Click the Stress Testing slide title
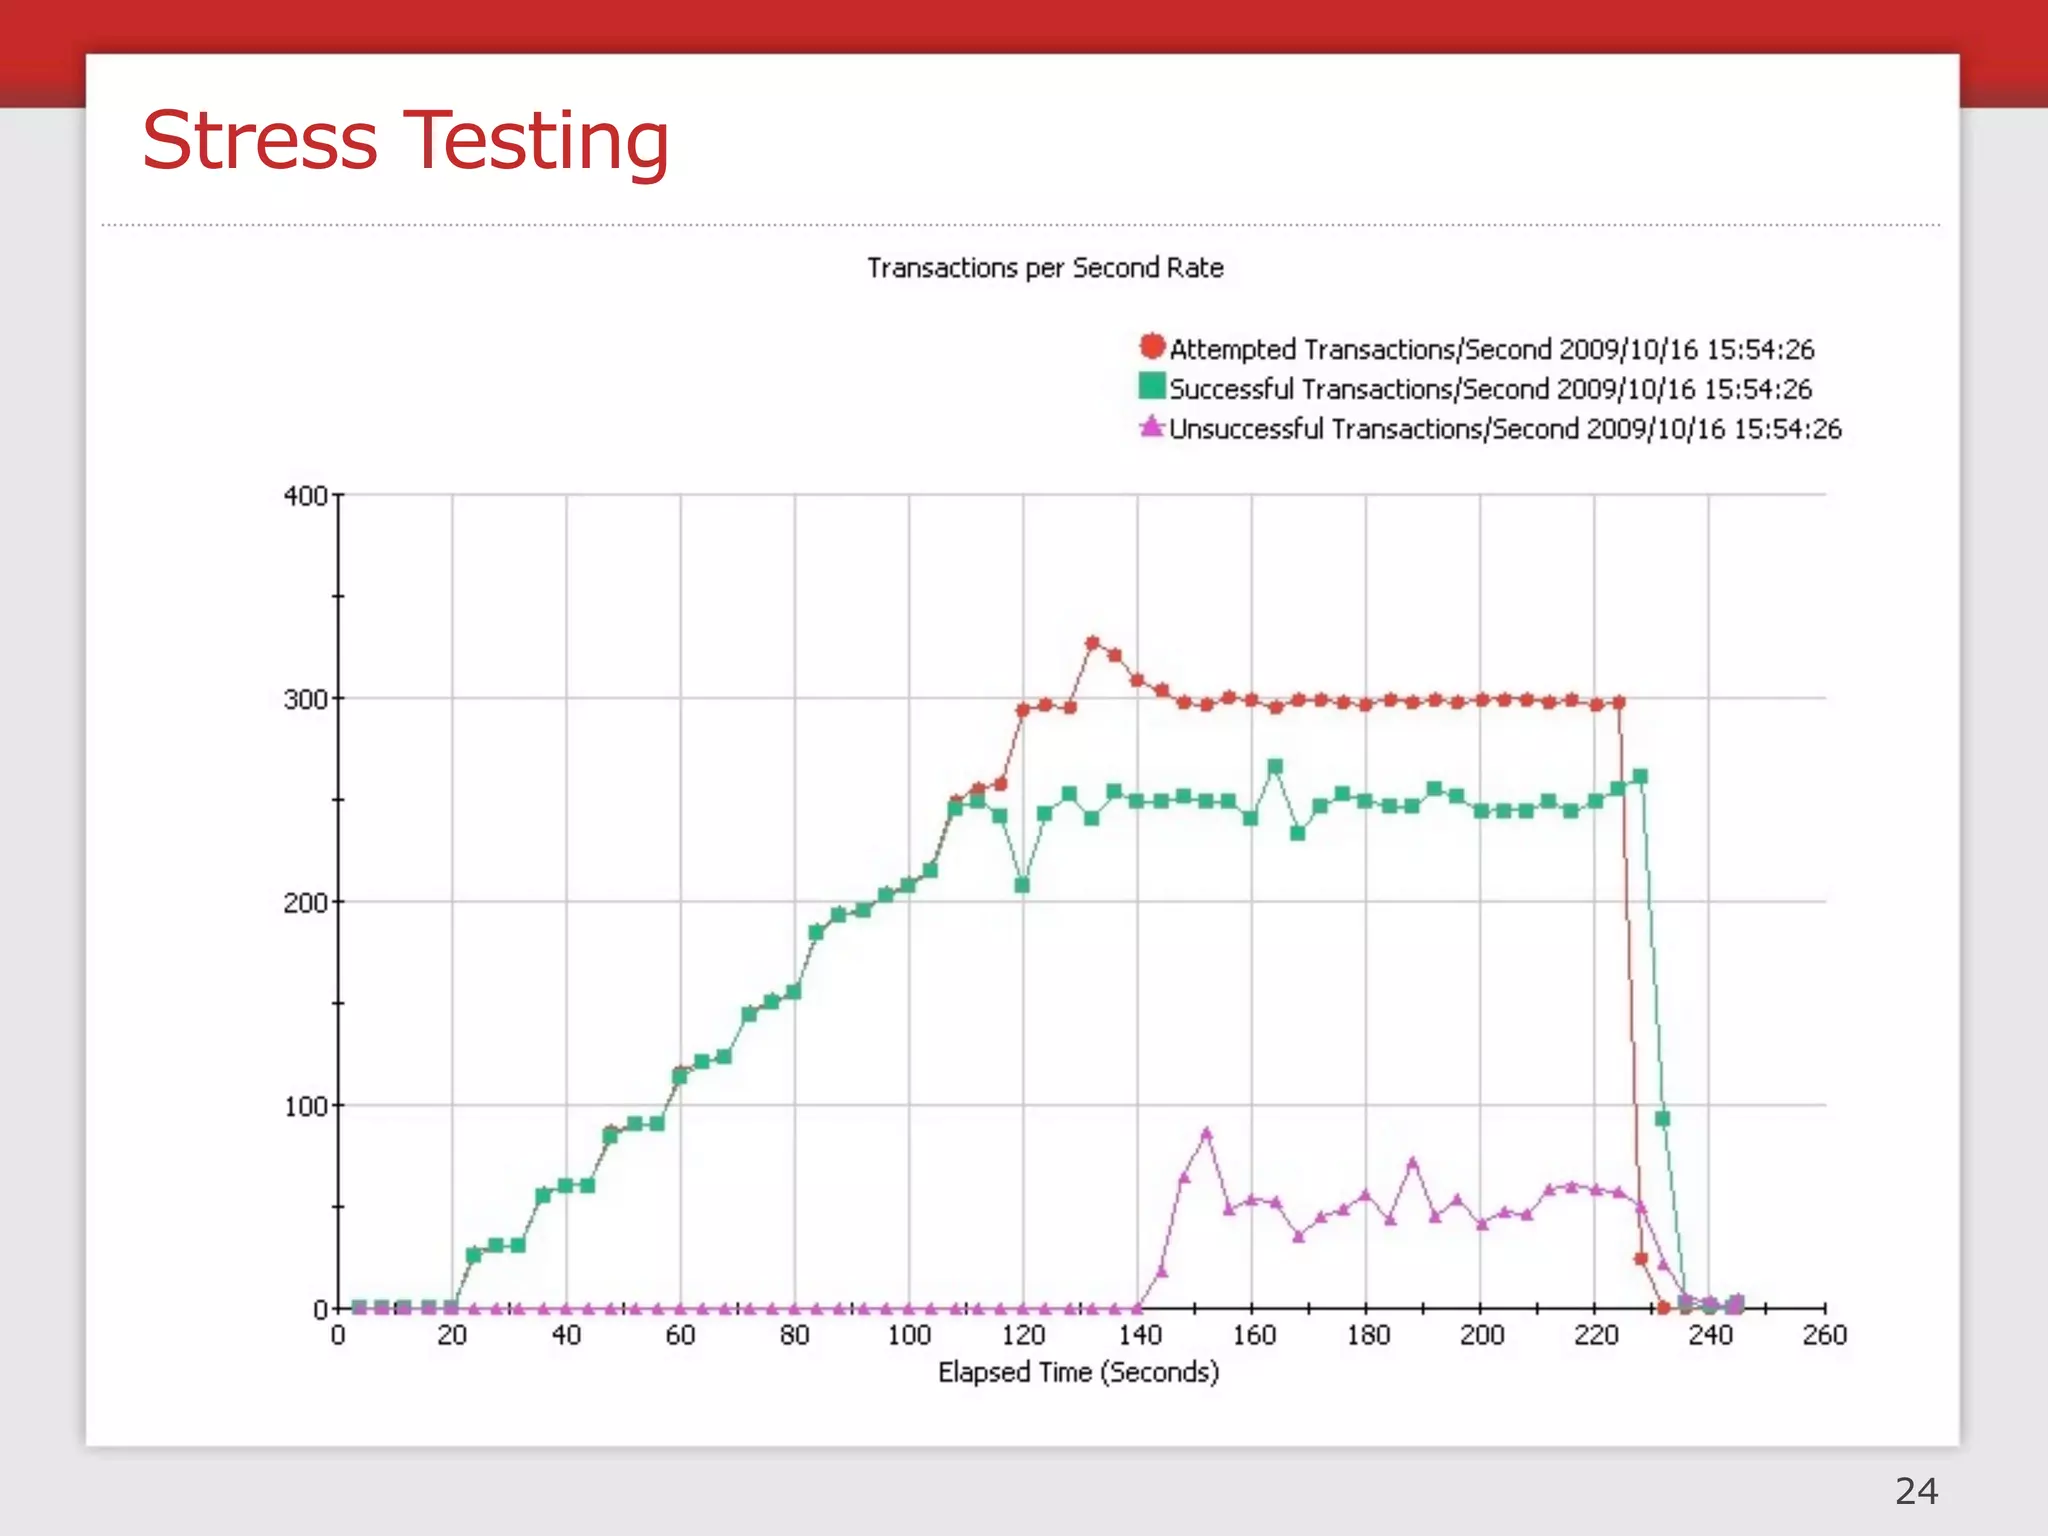The image size is (2048, 1536). click(x=405, y=140)
